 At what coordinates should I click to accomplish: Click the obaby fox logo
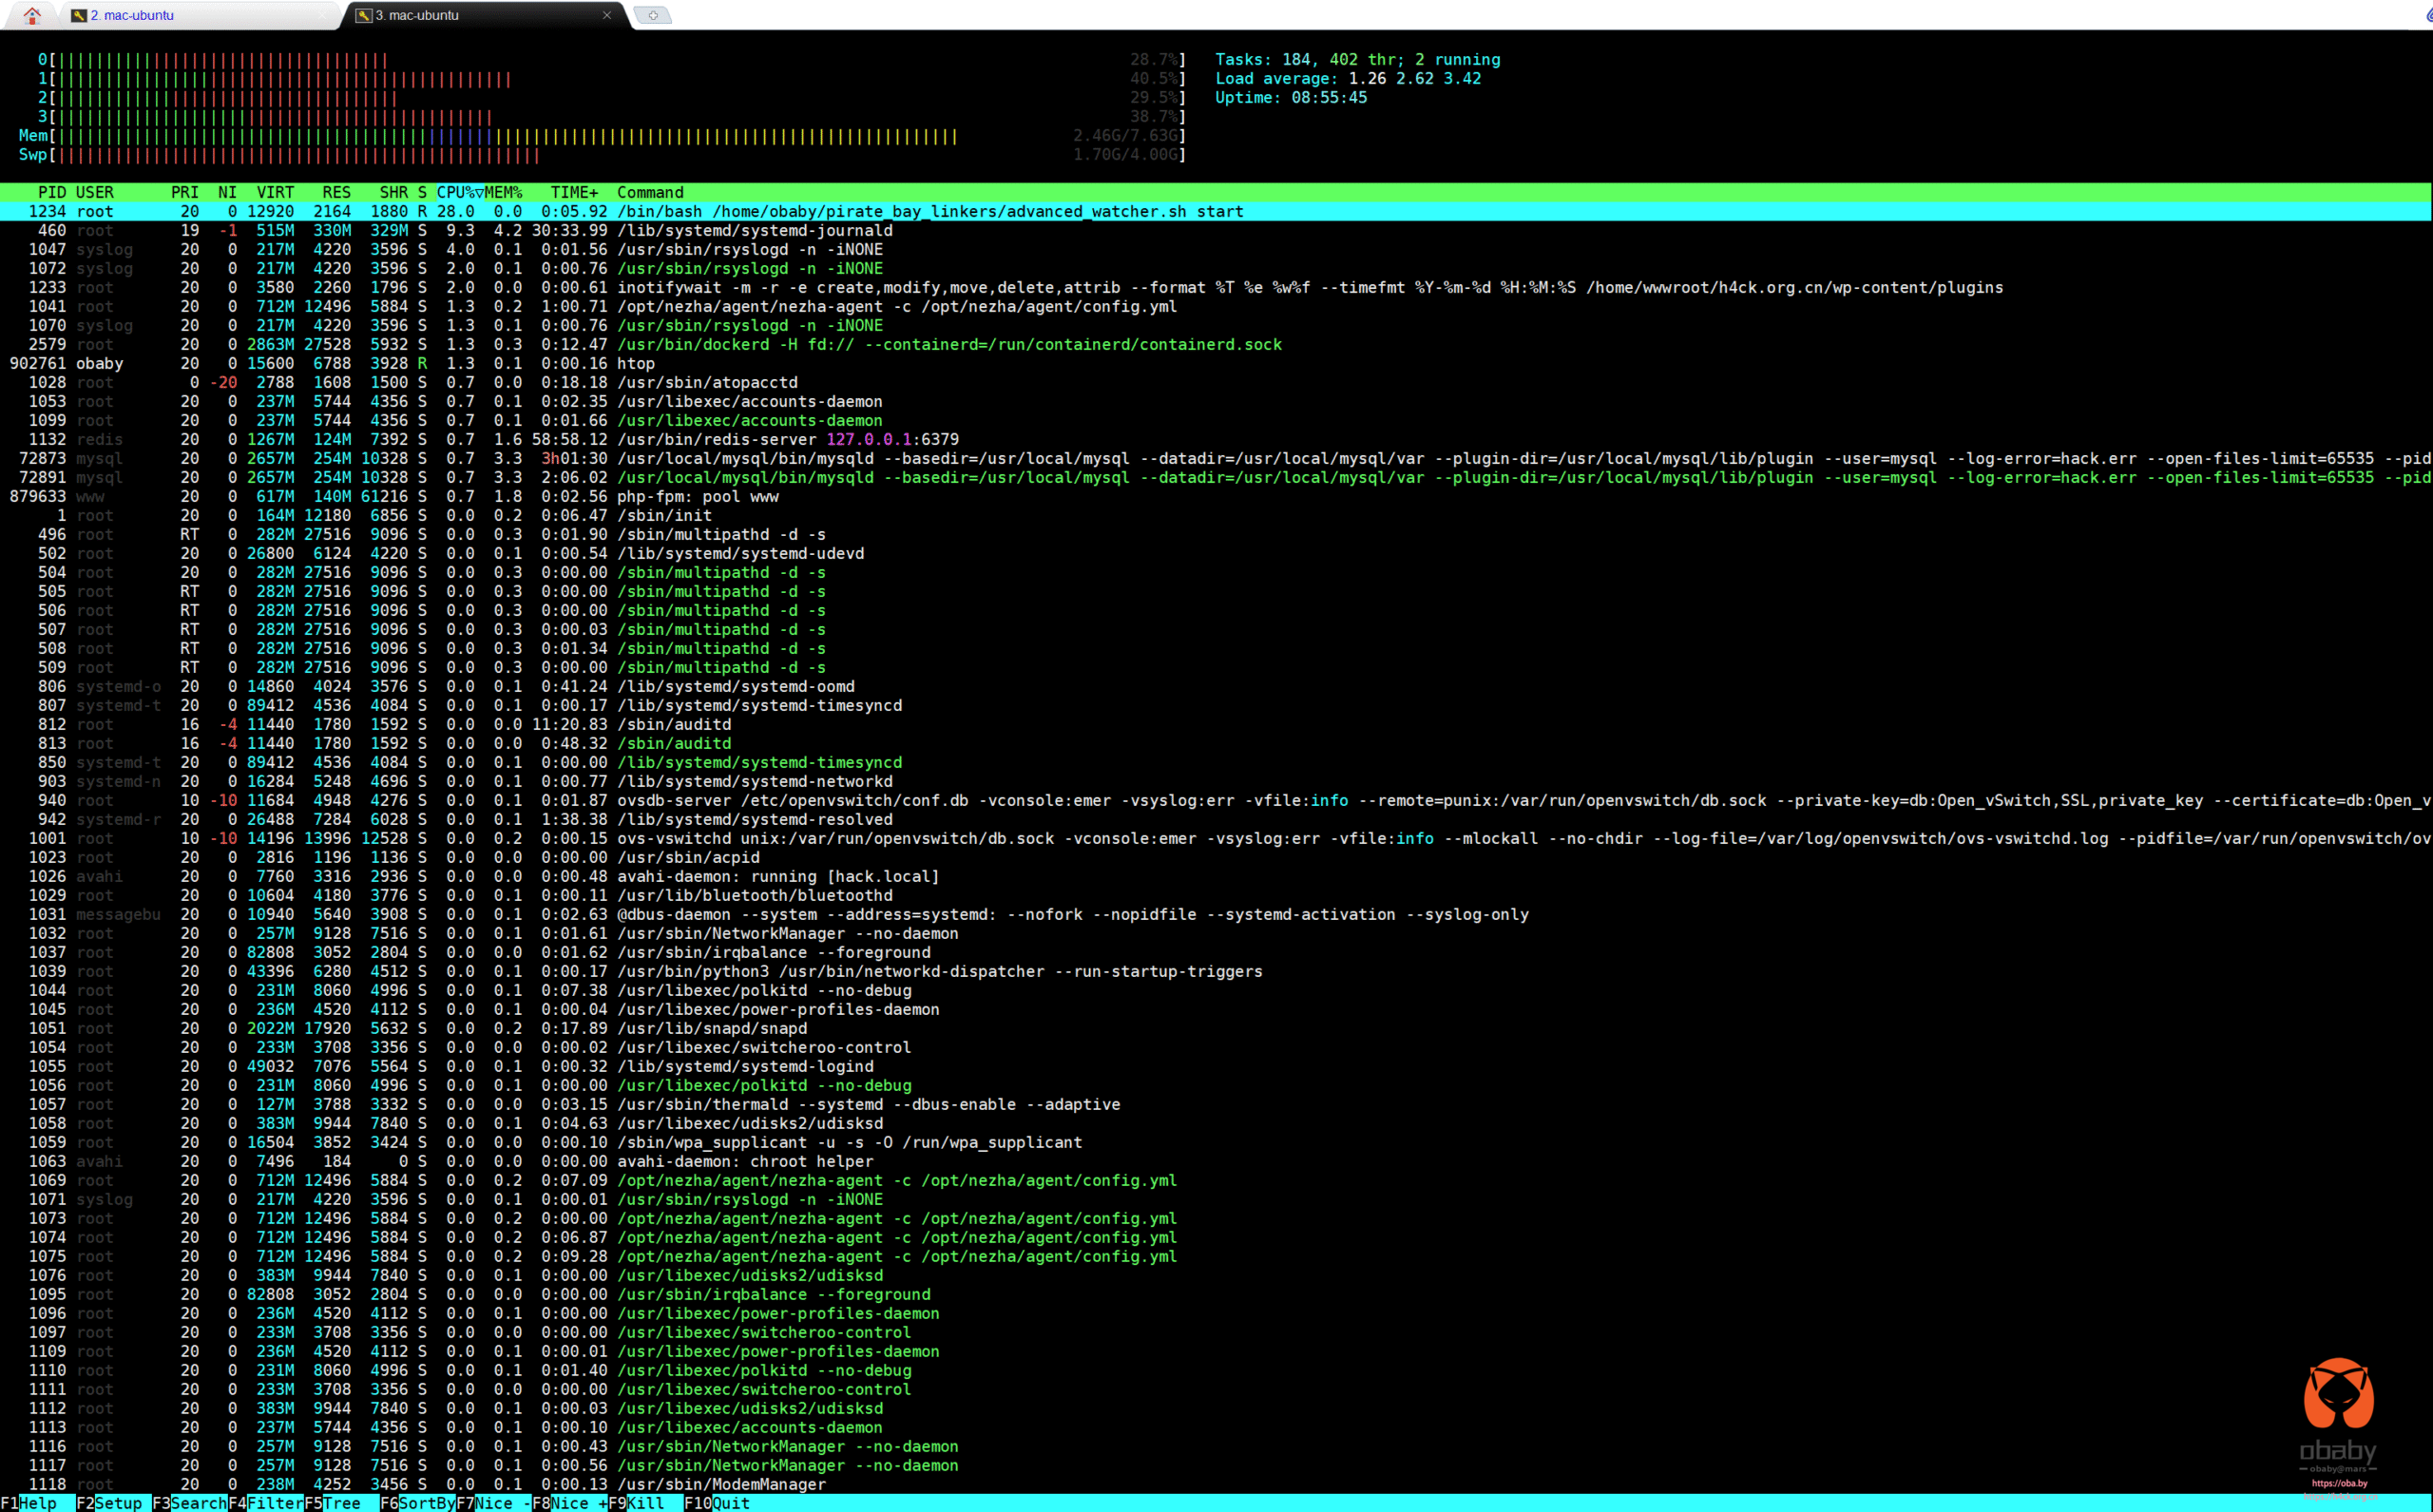tap(2338, 1393)
